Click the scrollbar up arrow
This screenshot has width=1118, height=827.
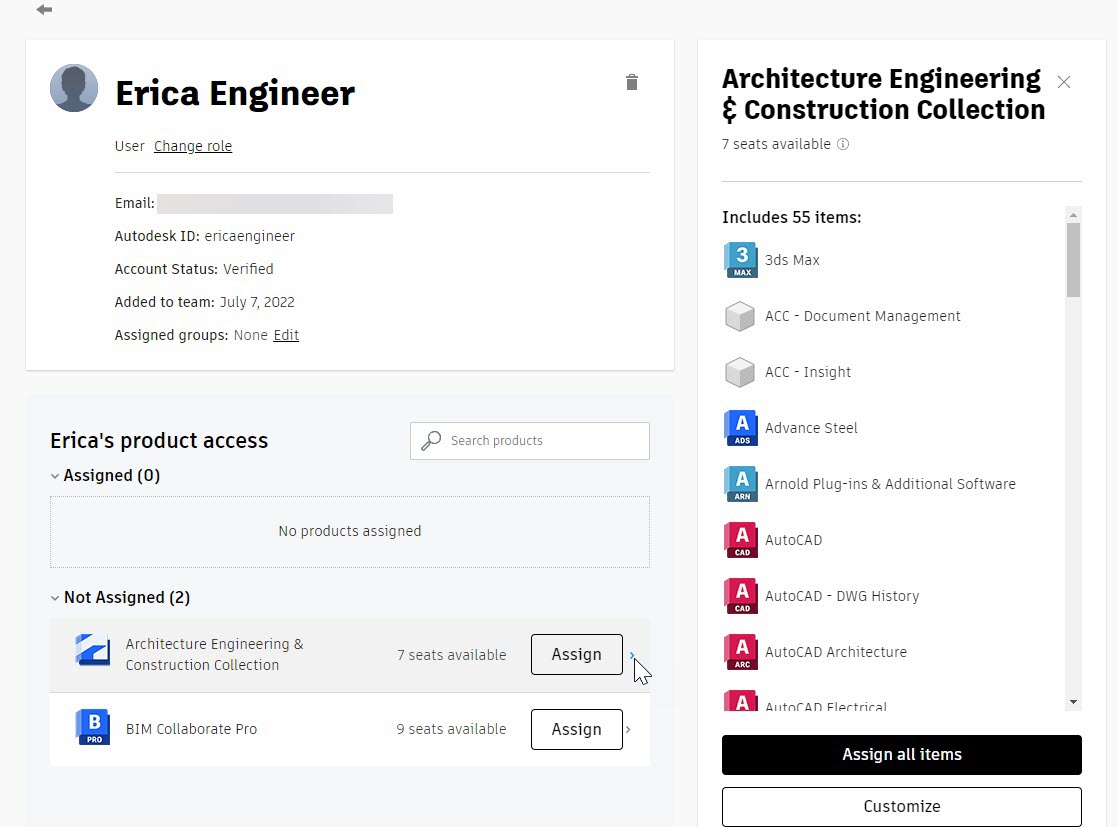click(x=1073, y=215)
